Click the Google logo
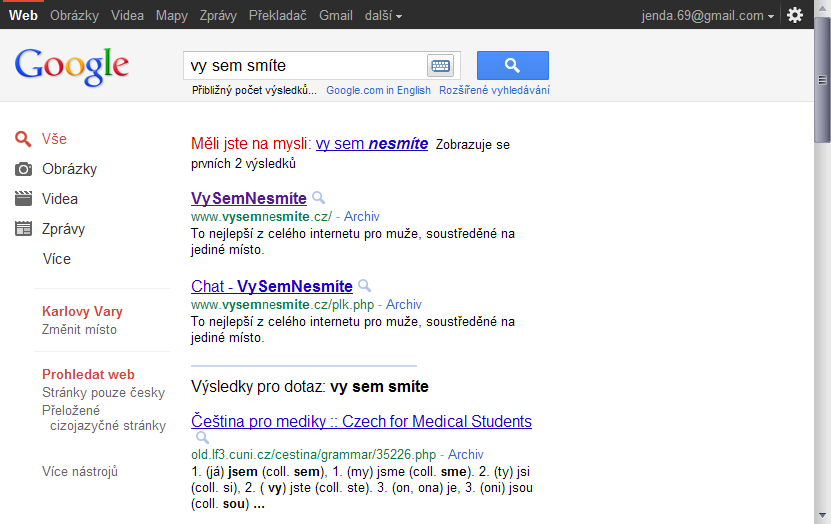 click(x=72, y=66)
